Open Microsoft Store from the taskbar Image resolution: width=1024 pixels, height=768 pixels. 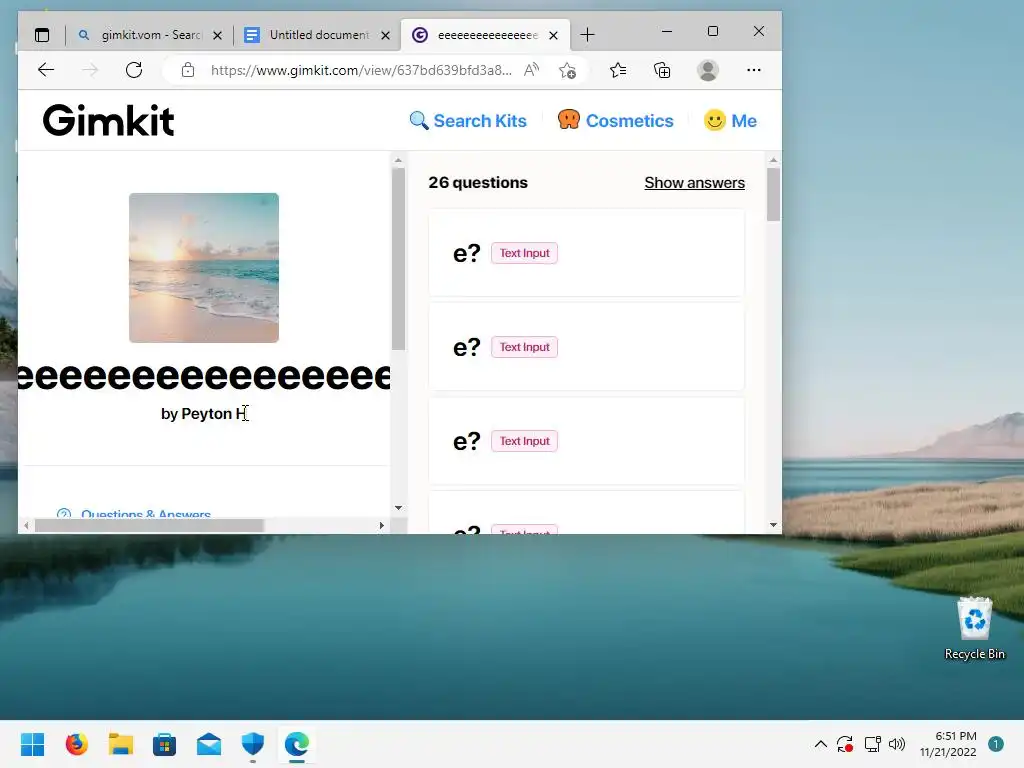(x=165, y=744)
